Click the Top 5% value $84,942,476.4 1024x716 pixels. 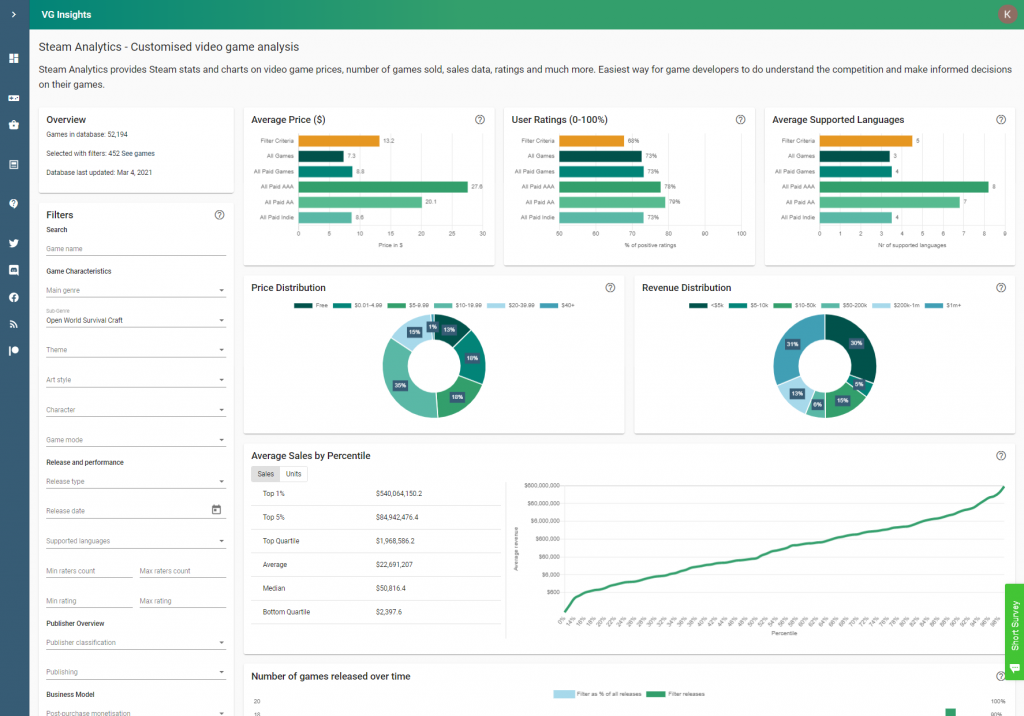click(x=397, y=517)
